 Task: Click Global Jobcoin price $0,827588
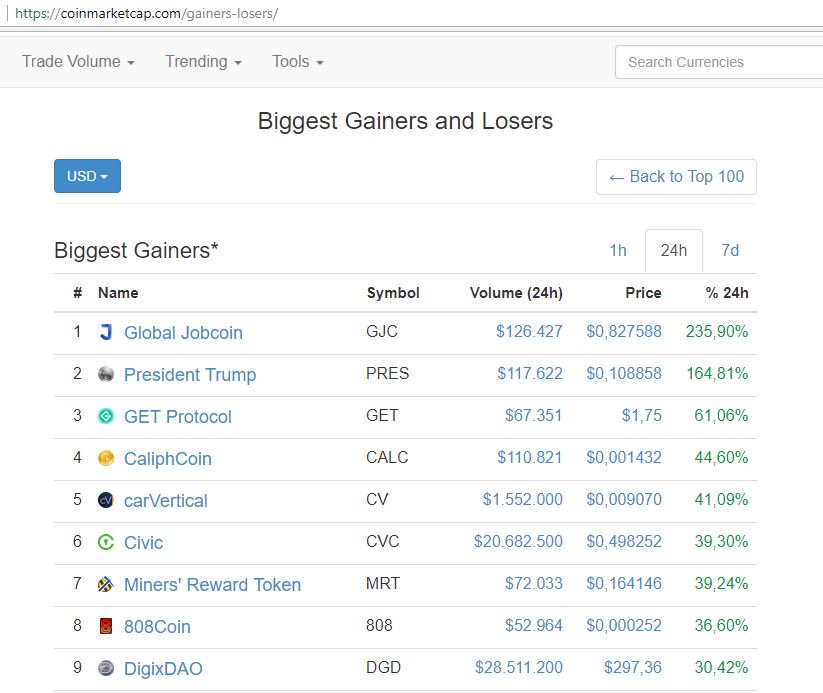(624, 331)
